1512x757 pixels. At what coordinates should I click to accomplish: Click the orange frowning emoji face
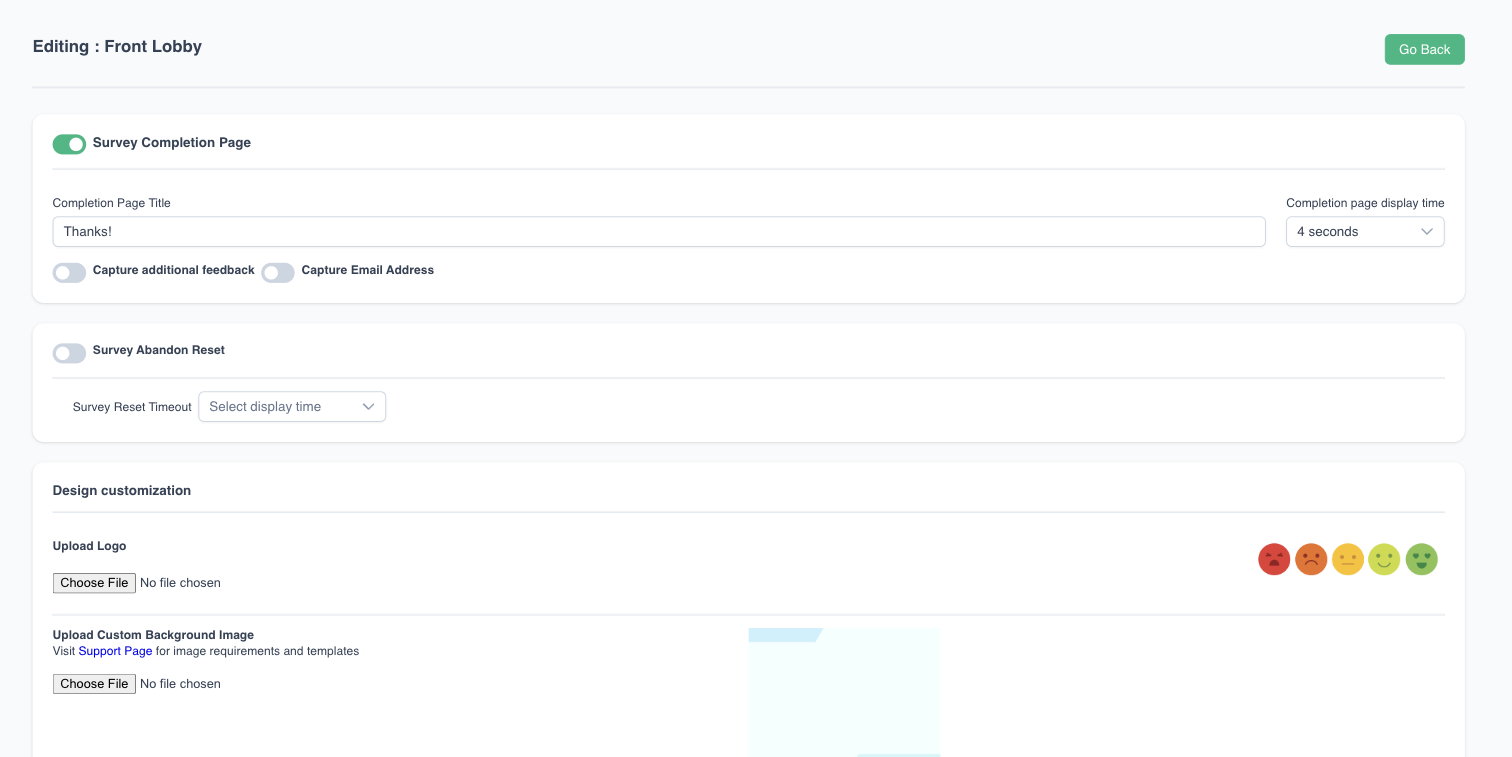point(1311,559)
